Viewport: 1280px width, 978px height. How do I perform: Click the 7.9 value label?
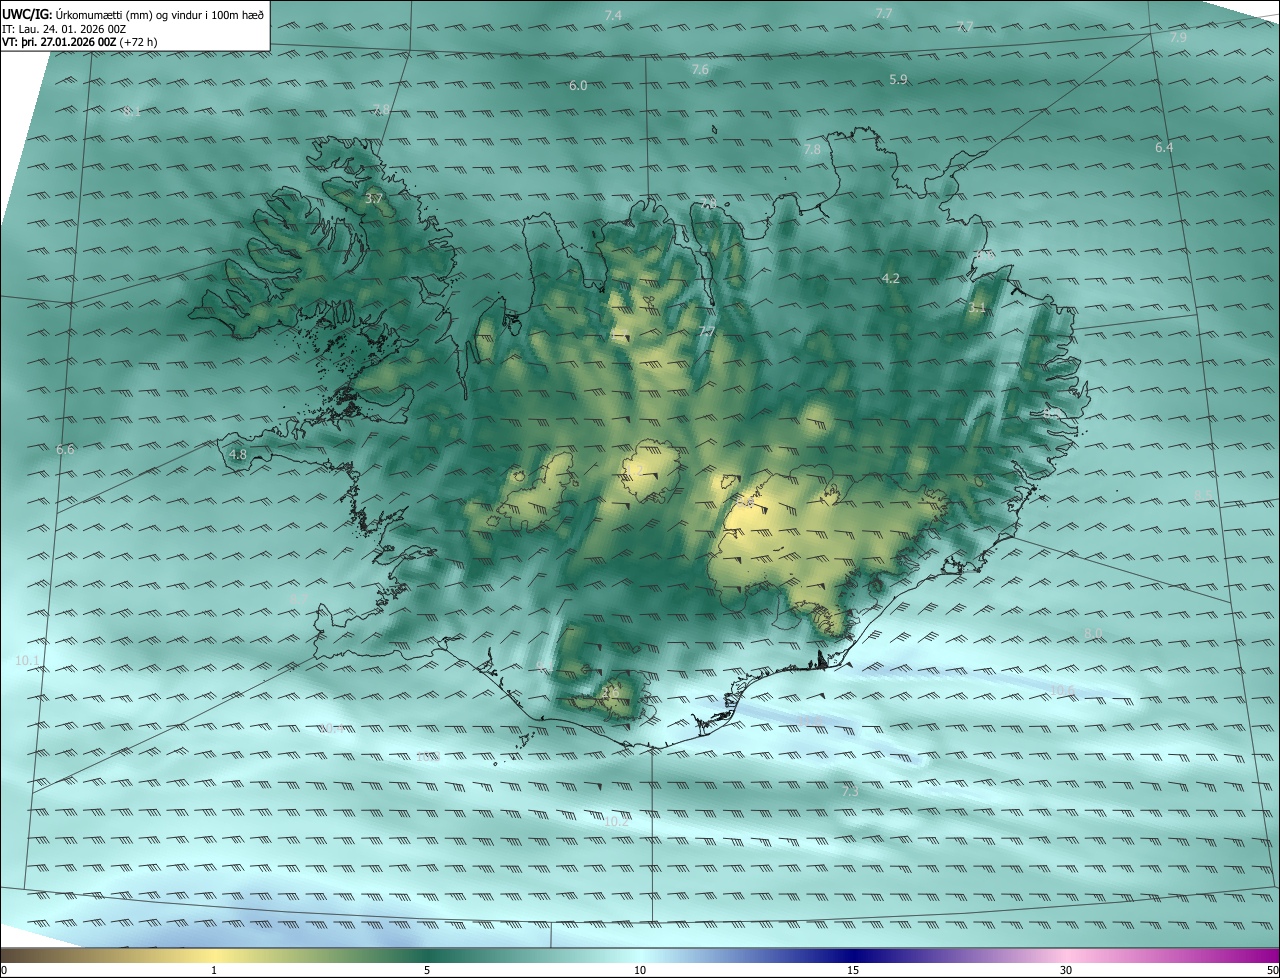(1178, 37)
